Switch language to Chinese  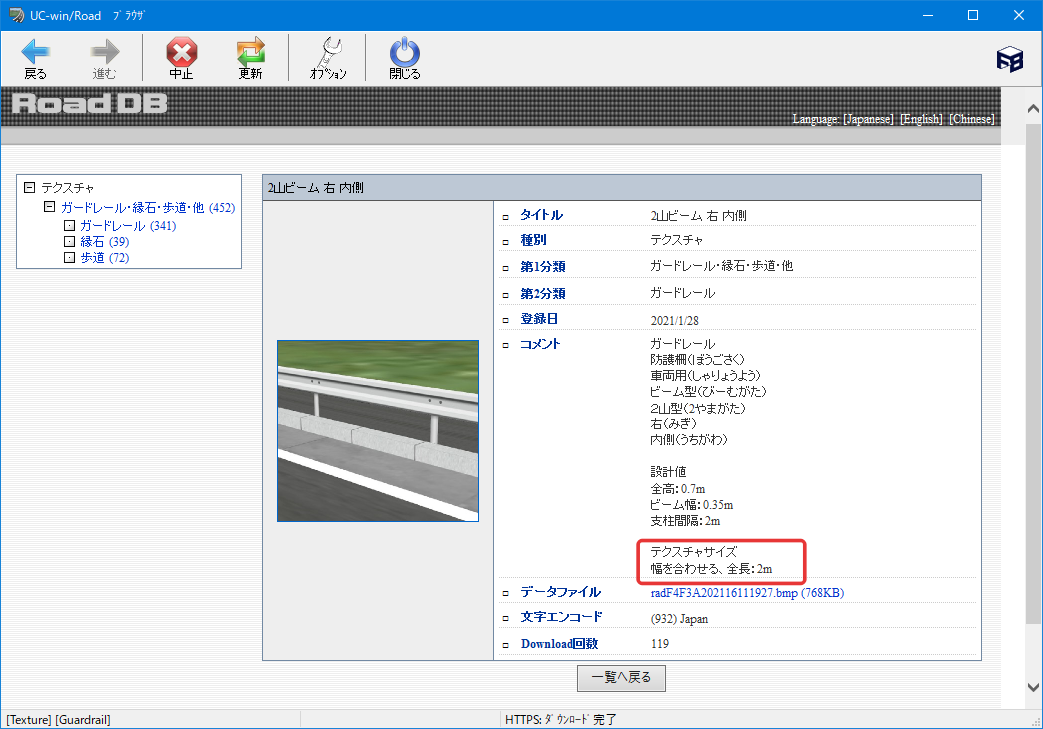972,119
